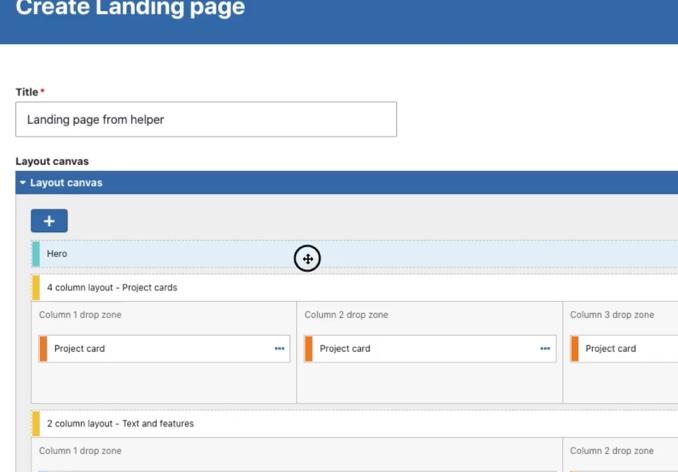Open ellipsis menu on Column 2 Project card
Screen dimensions: 678x472
point(545,349)
